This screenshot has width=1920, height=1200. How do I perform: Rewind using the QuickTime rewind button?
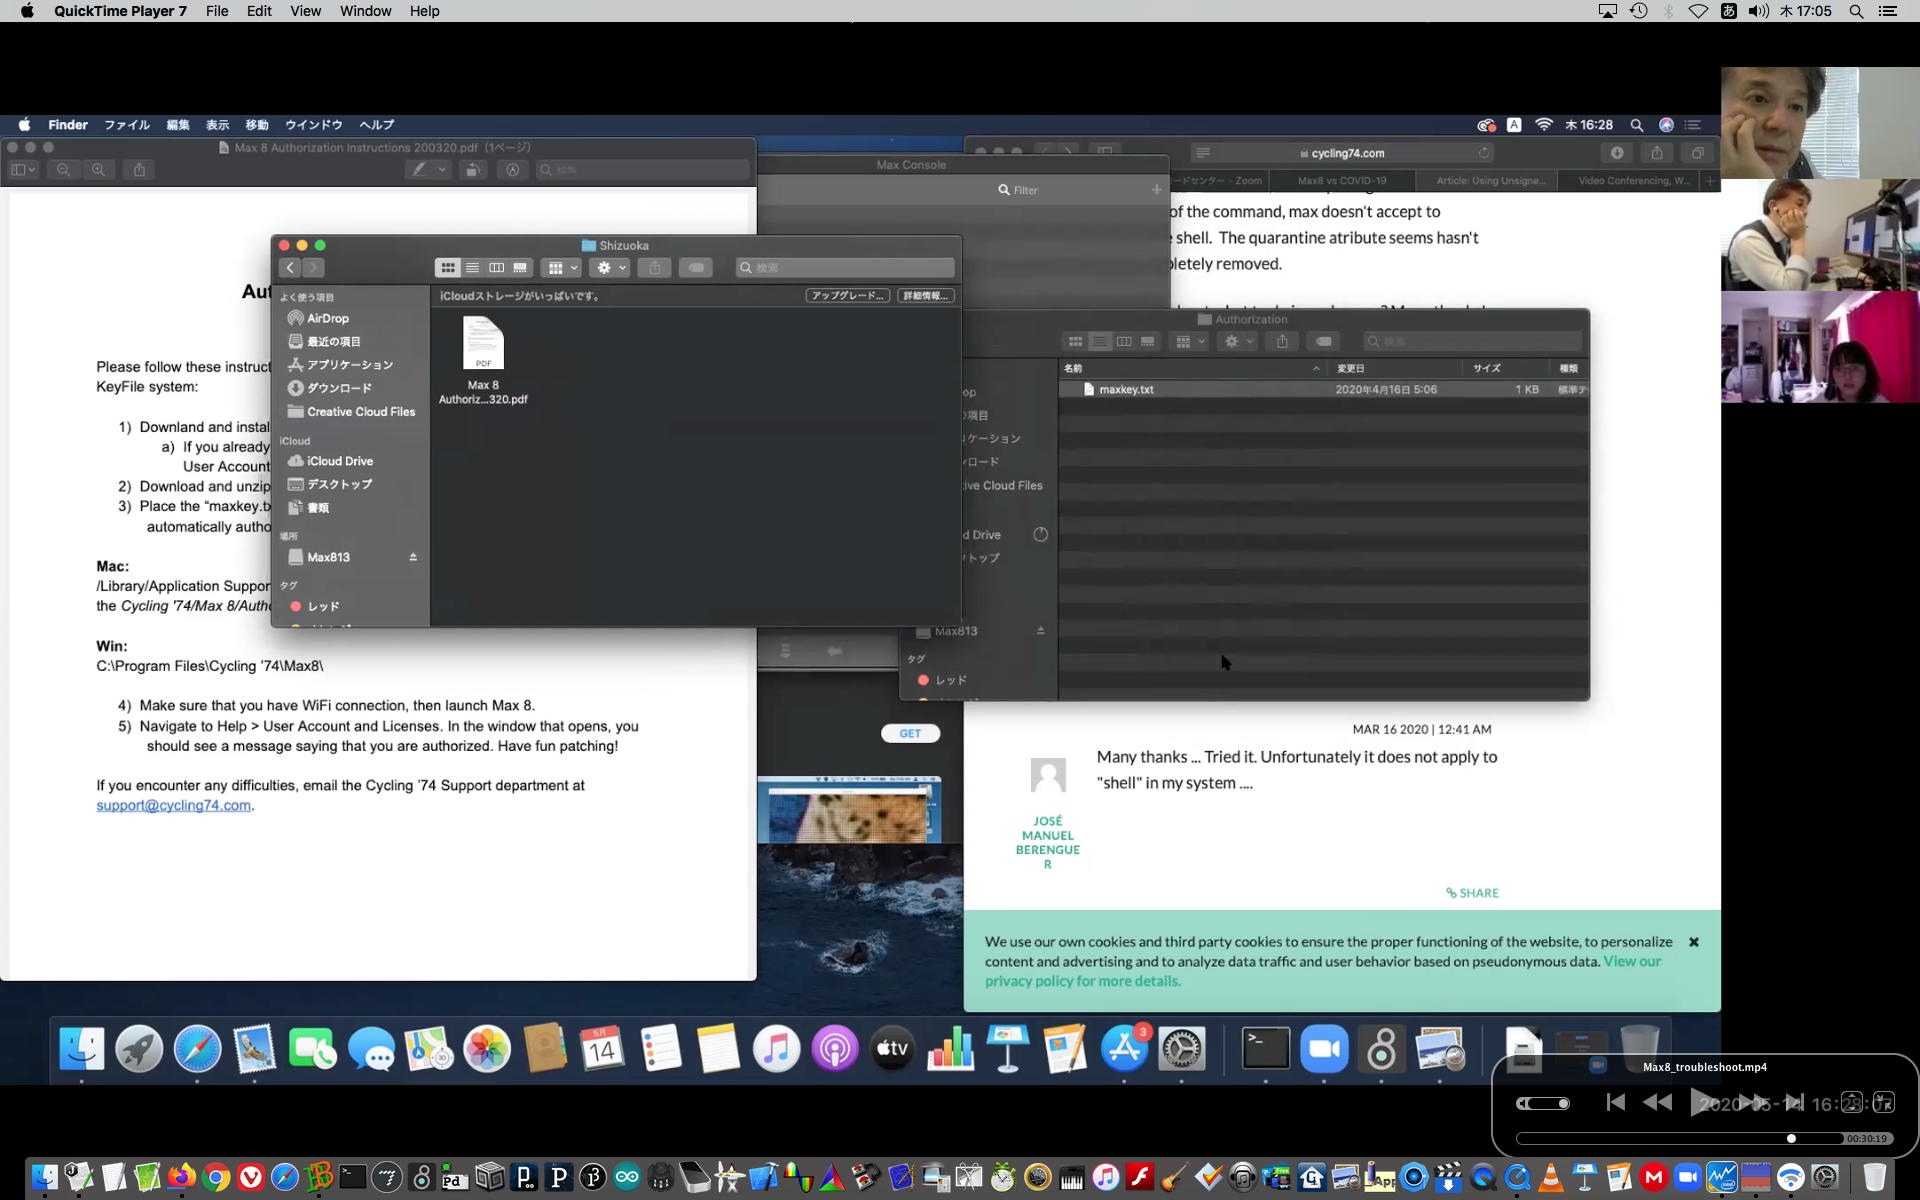tap(1657, 1102)
